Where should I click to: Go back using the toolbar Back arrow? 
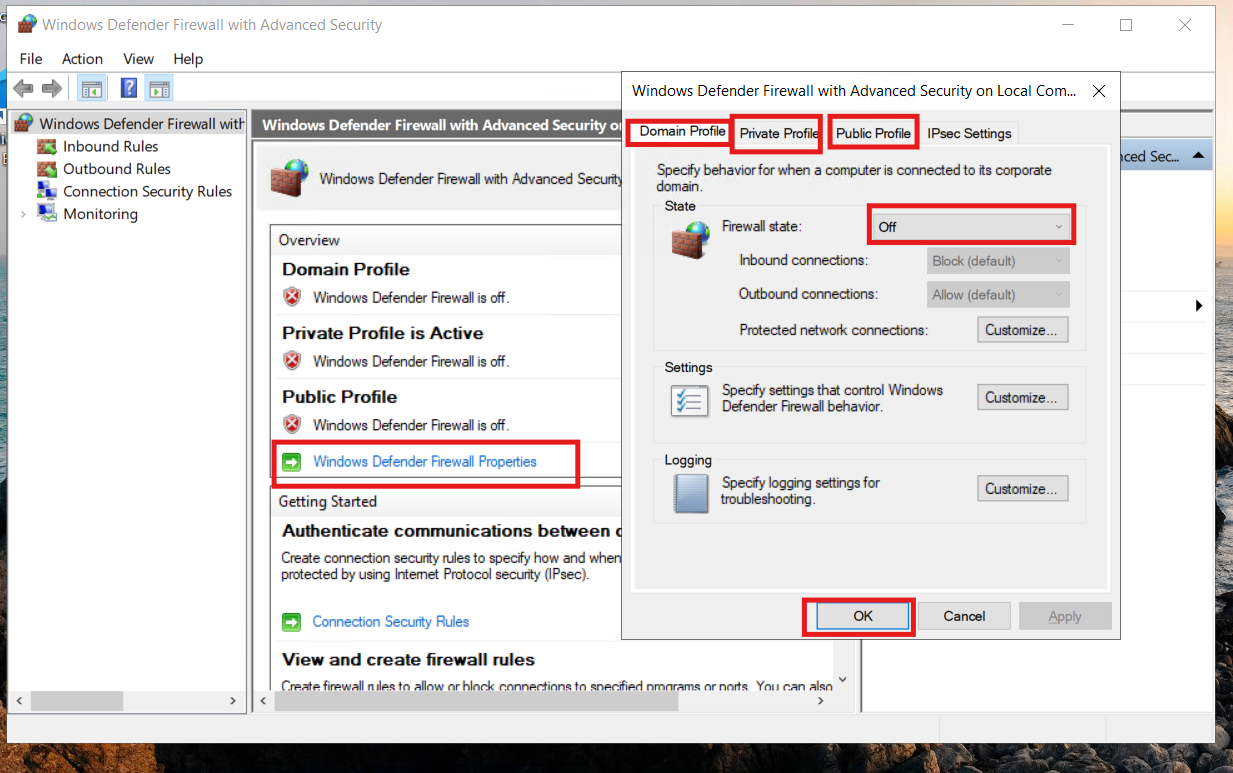coord(23,89)
